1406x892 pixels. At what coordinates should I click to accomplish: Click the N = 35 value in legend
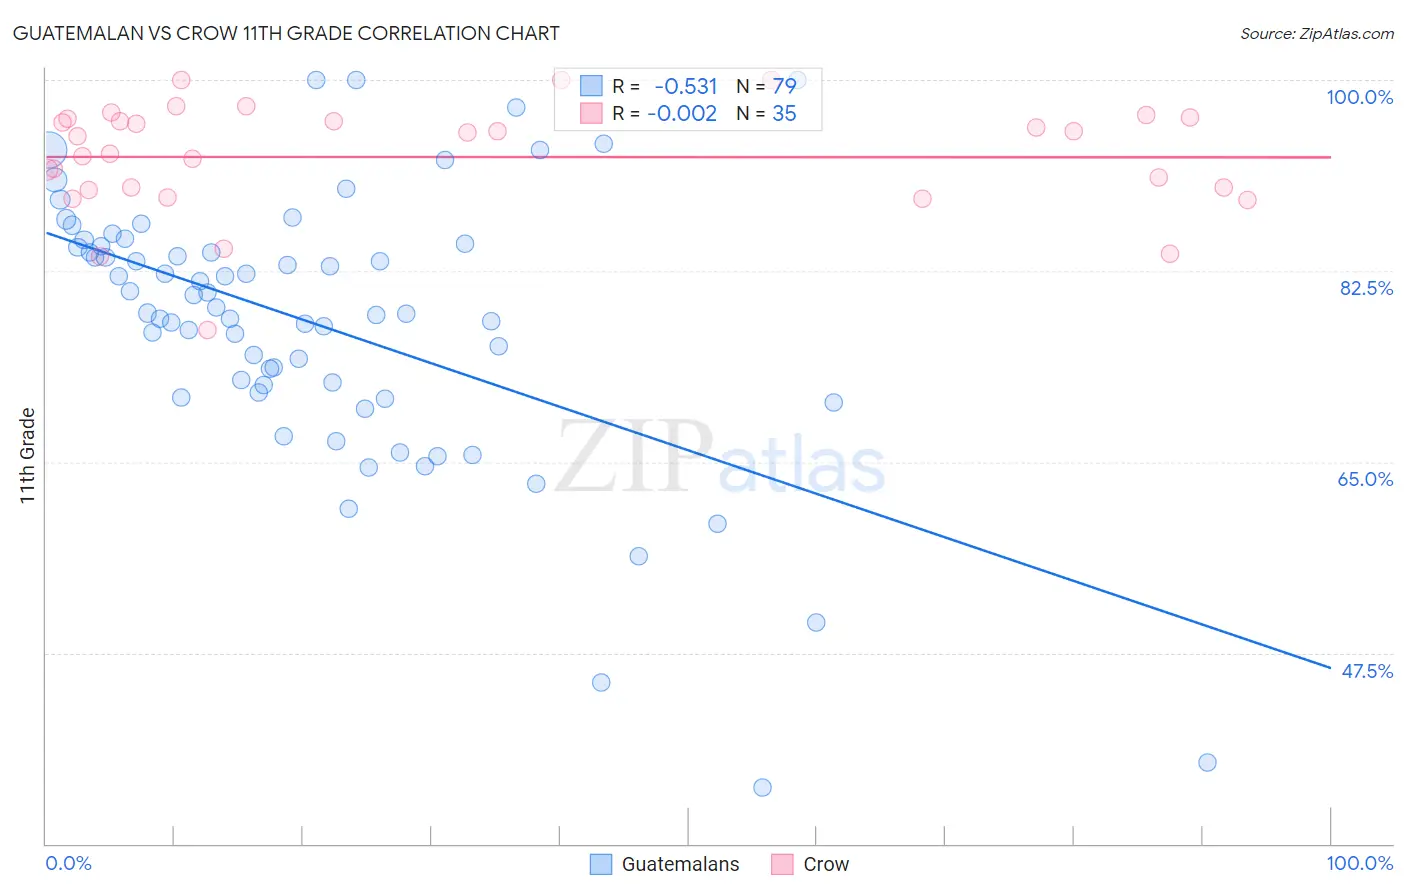tap(766, 113)
